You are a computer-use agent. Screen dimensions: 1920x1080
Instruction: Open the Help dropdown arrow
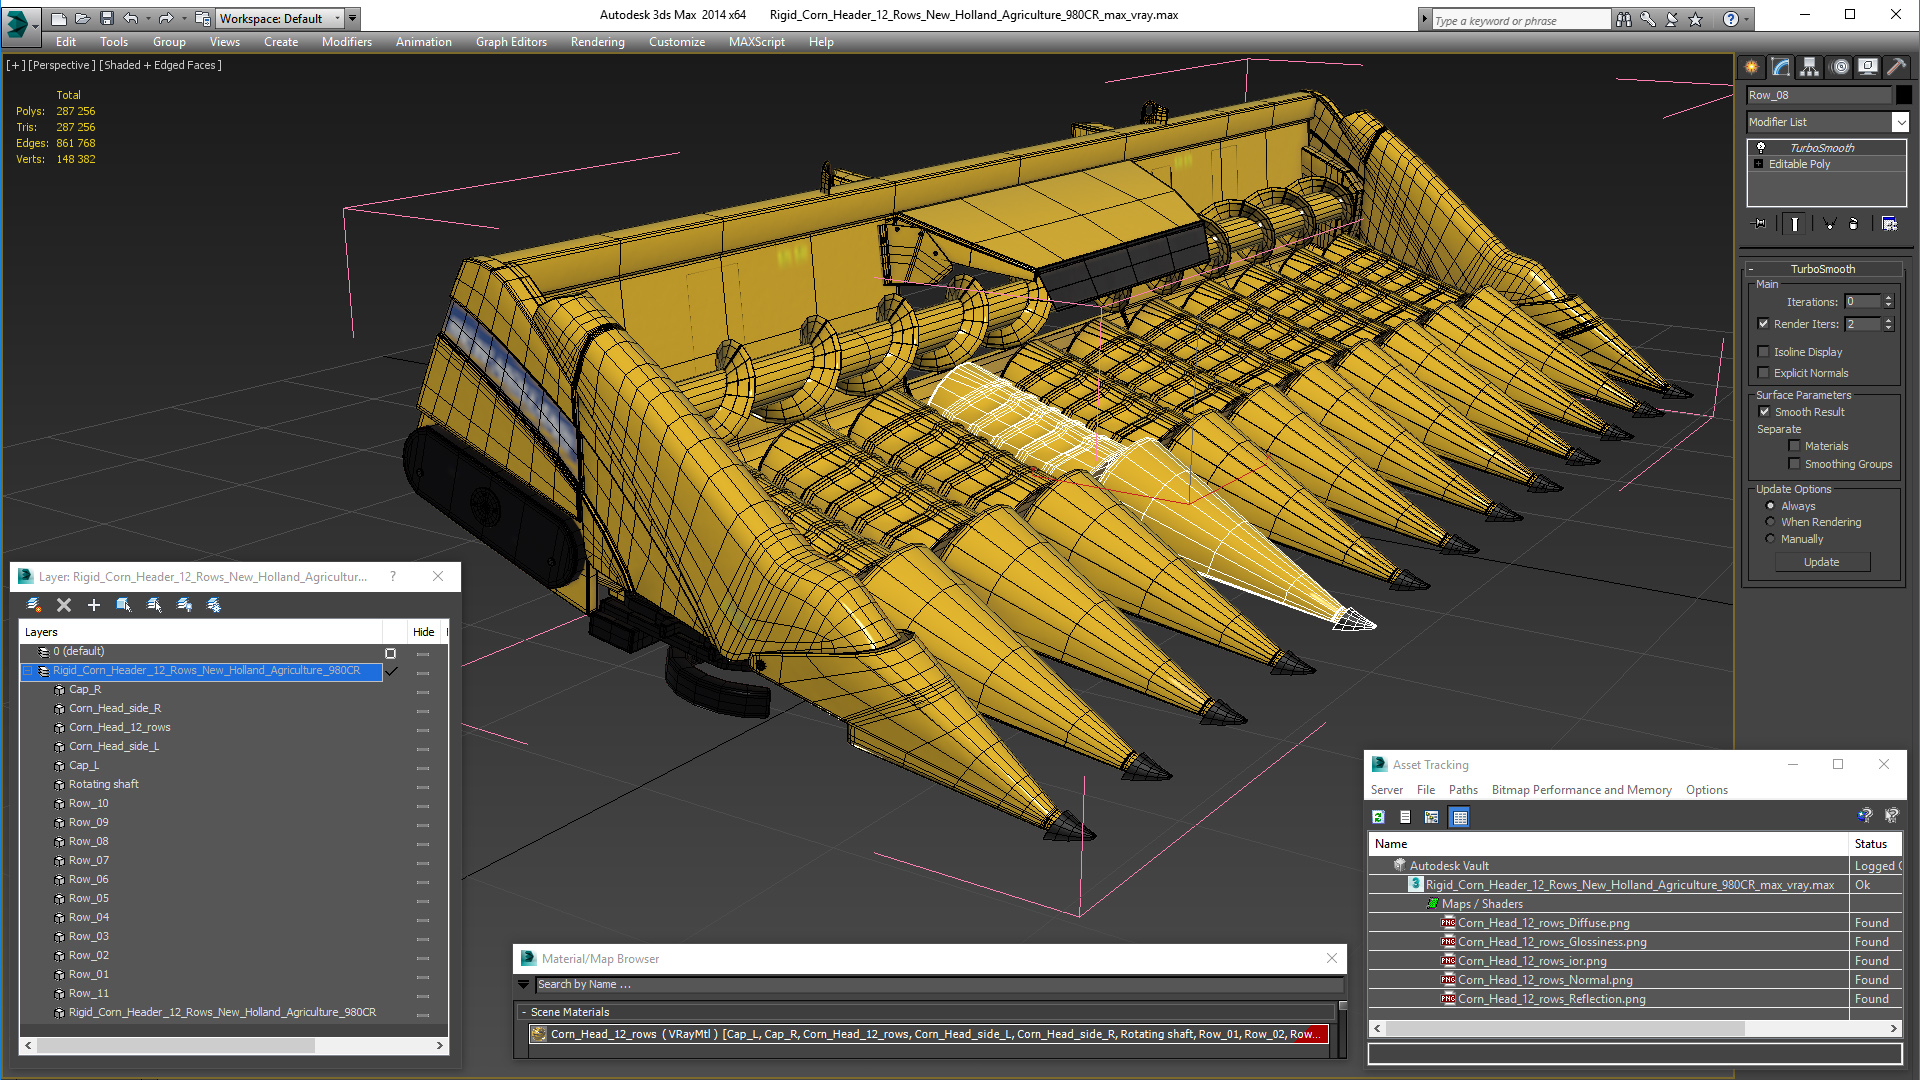1747,19
